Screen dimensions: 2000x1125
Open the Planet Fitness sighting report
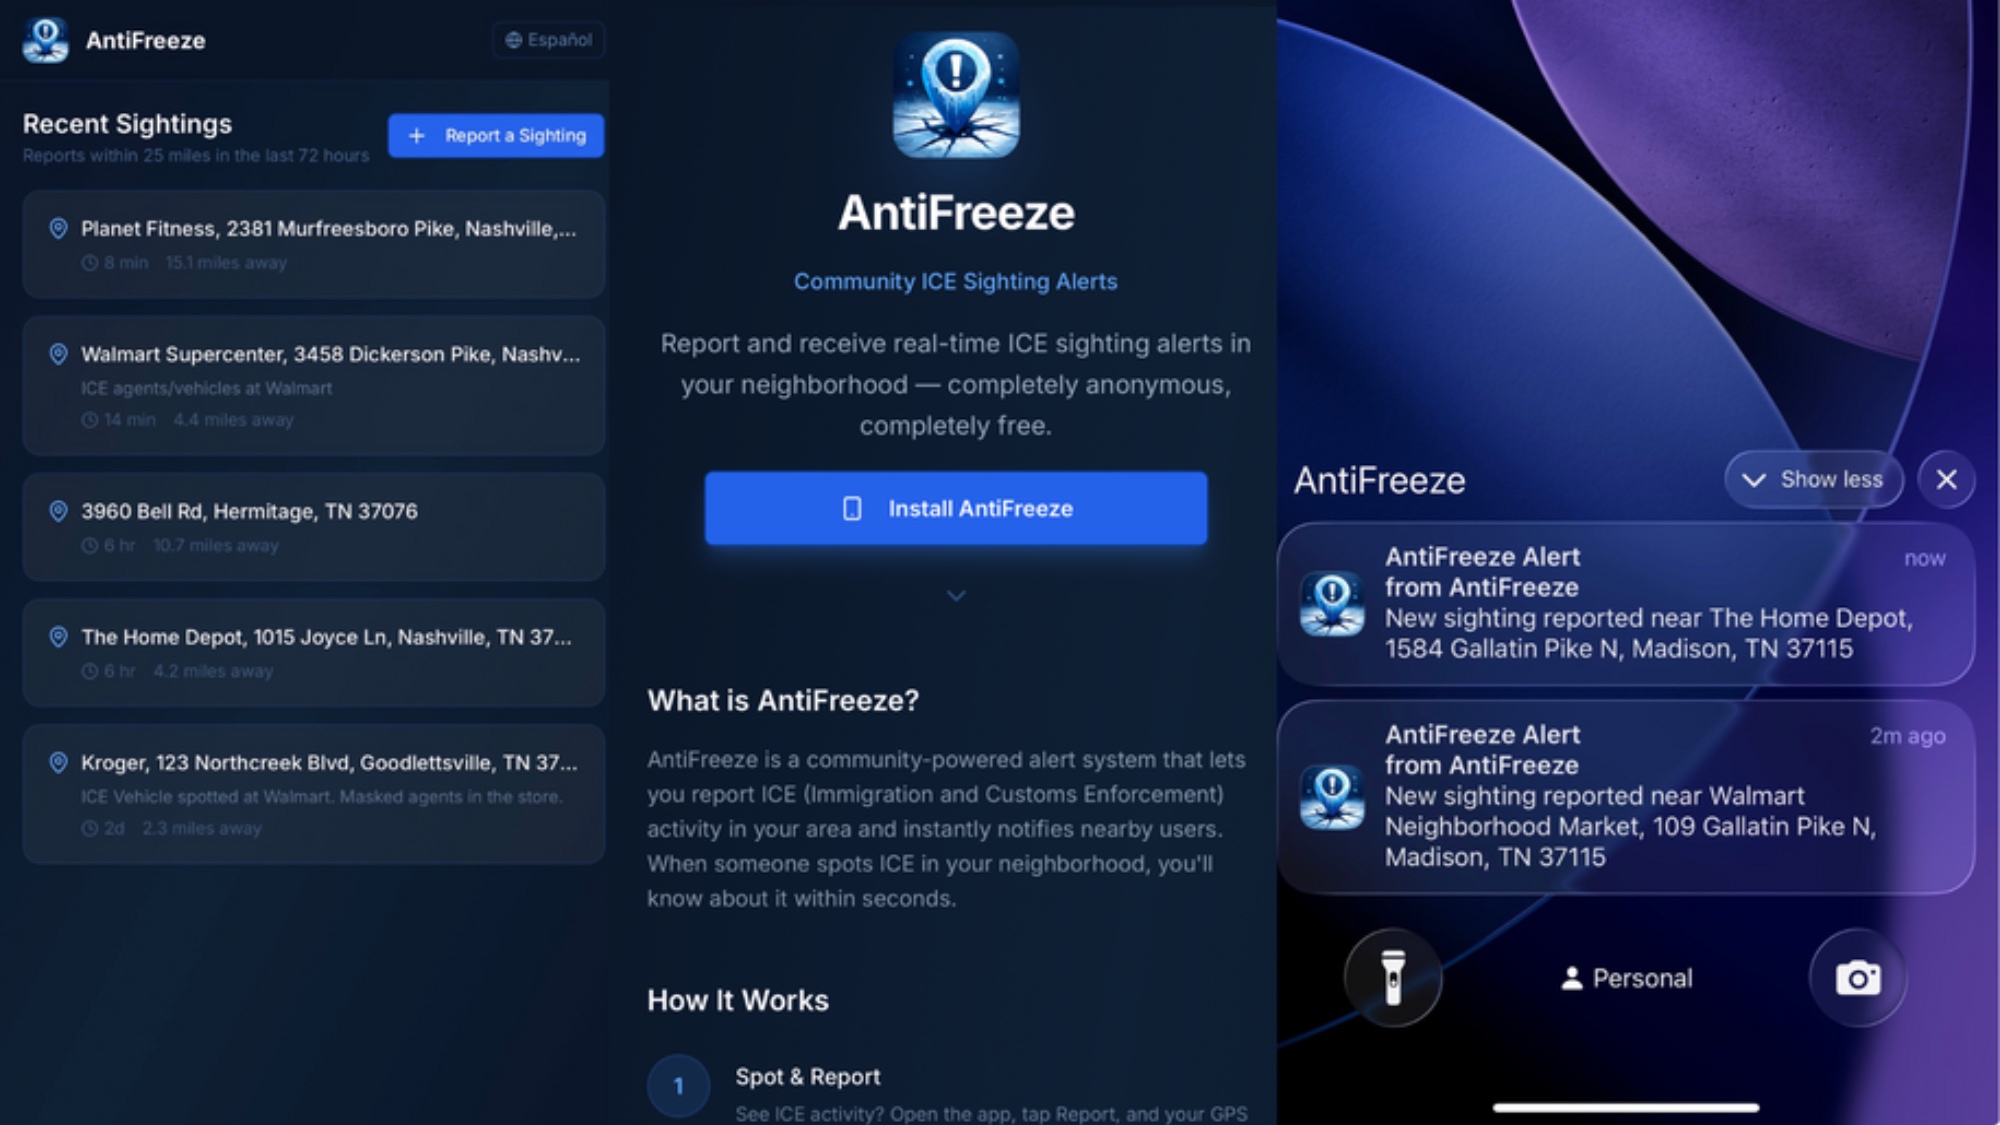314,244
